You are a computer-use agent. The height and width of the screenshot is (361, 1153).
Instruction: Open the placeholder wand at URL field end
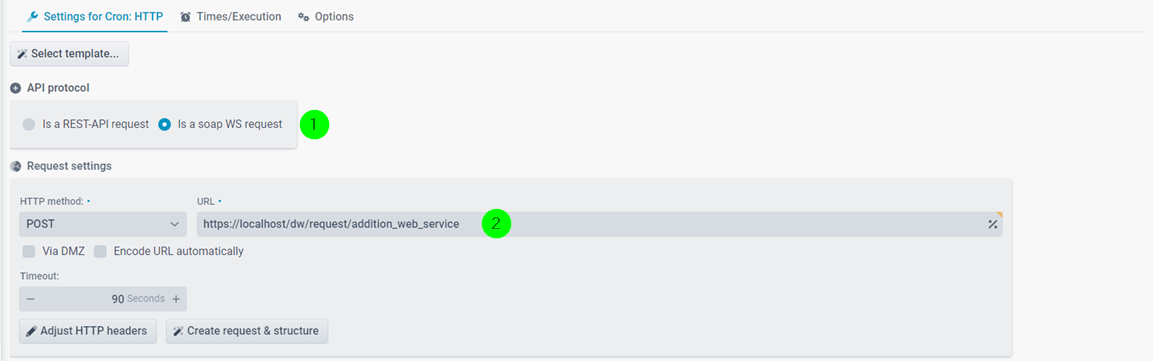(x=993, y=224)
